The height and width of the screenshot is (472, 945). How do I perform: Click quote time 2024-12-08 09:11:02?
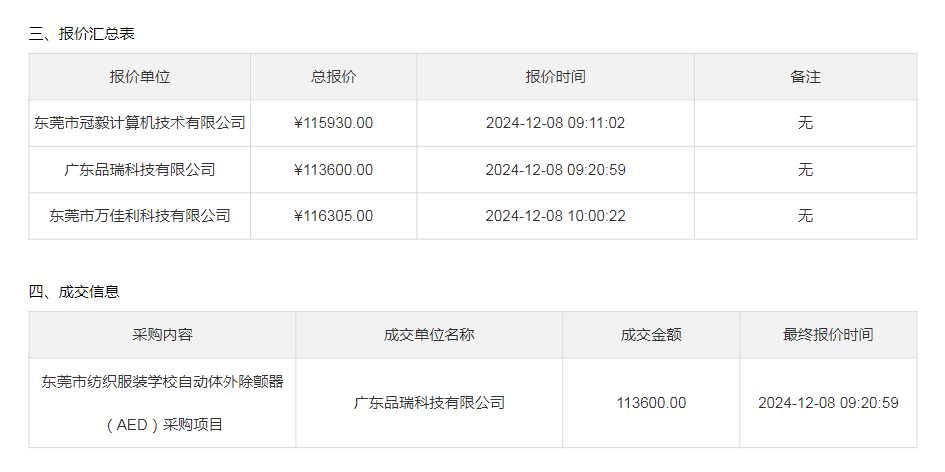555,123
